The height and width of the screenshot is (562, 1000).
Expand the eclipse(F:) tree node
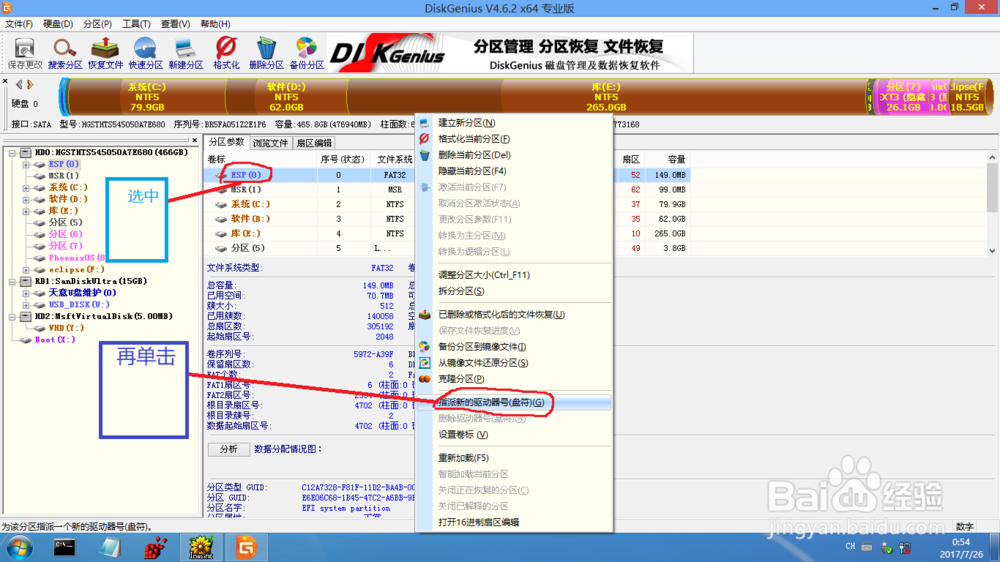click(x=26, y=270)
